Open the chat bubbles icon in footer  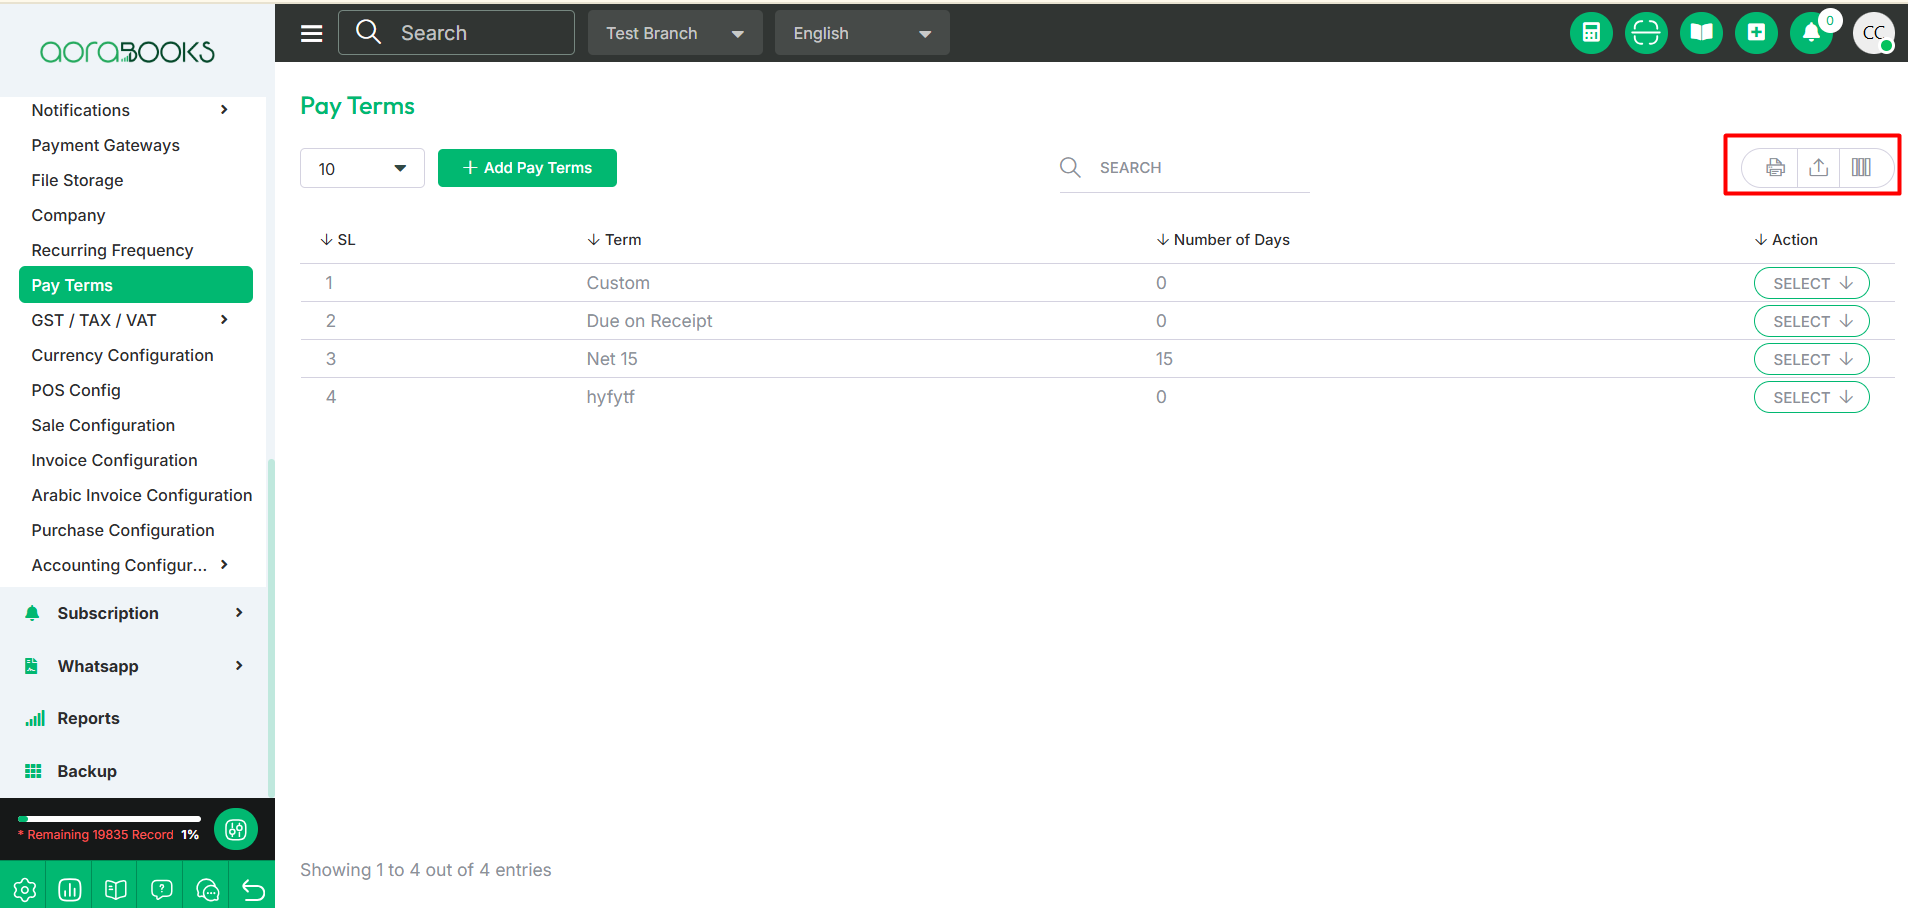point(208,890)
